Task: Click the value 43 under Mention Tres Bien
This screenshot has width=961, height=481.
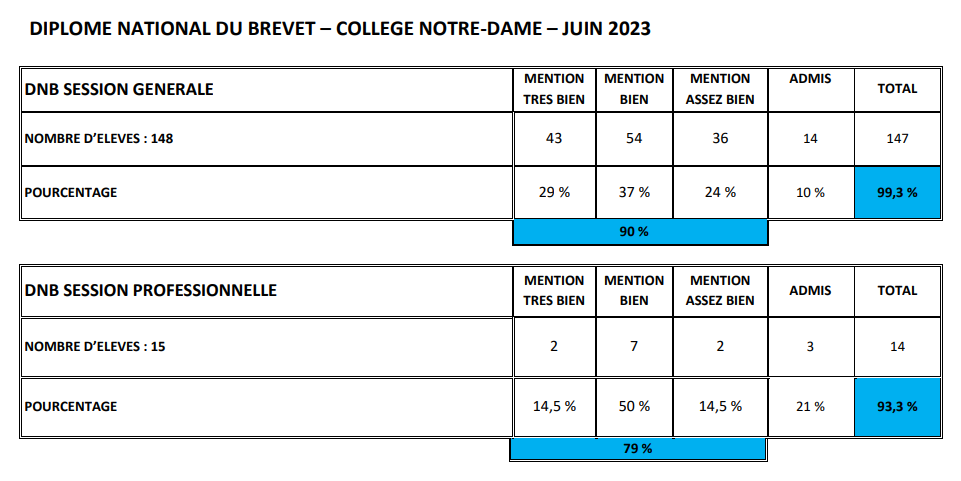Action: point(554,138)
